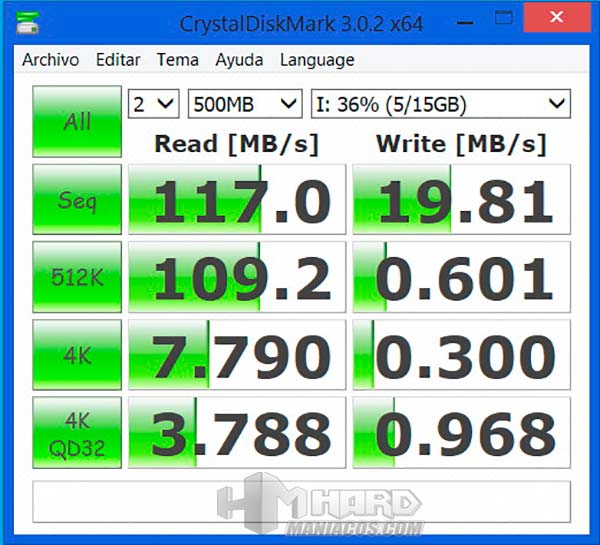The width and height of the screenshot is (600, 545).
Task: Click the Seq write value 19.81
Action: coord(461,199)
